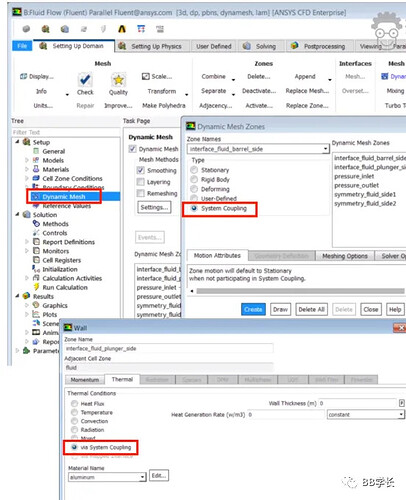The height and width of the screenshot is (500, 406).
Task: Click the Cell Registers icon
Action: coord(36,259)
